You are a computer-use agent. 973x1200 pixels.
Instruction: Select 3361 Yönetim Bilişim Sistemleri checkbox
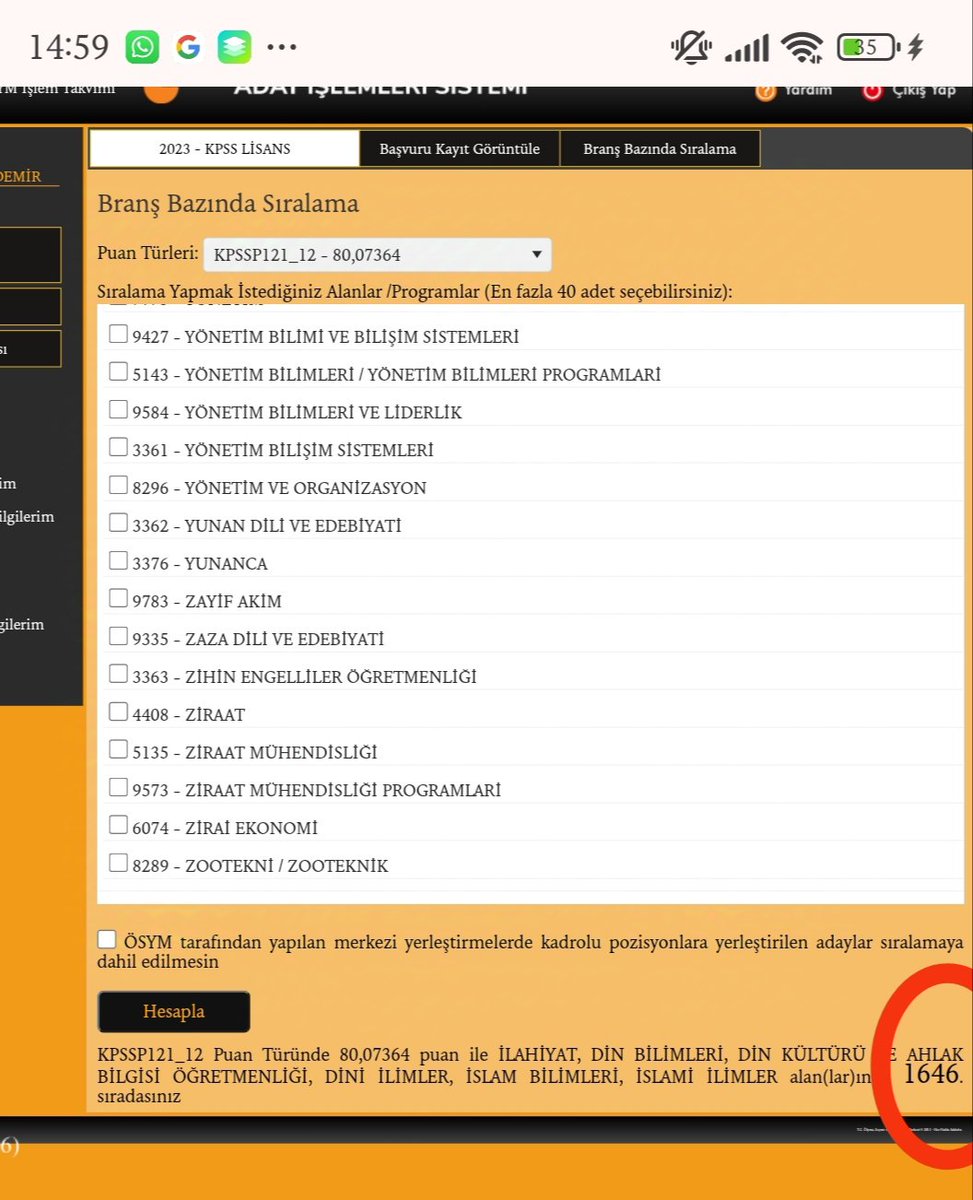click(118, 448)
